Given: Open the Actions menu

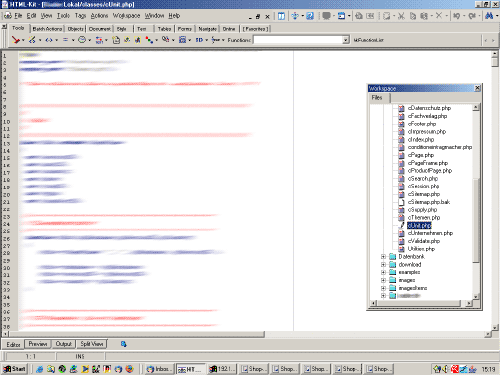Looking at the screenshot, I should click(99, 16).
